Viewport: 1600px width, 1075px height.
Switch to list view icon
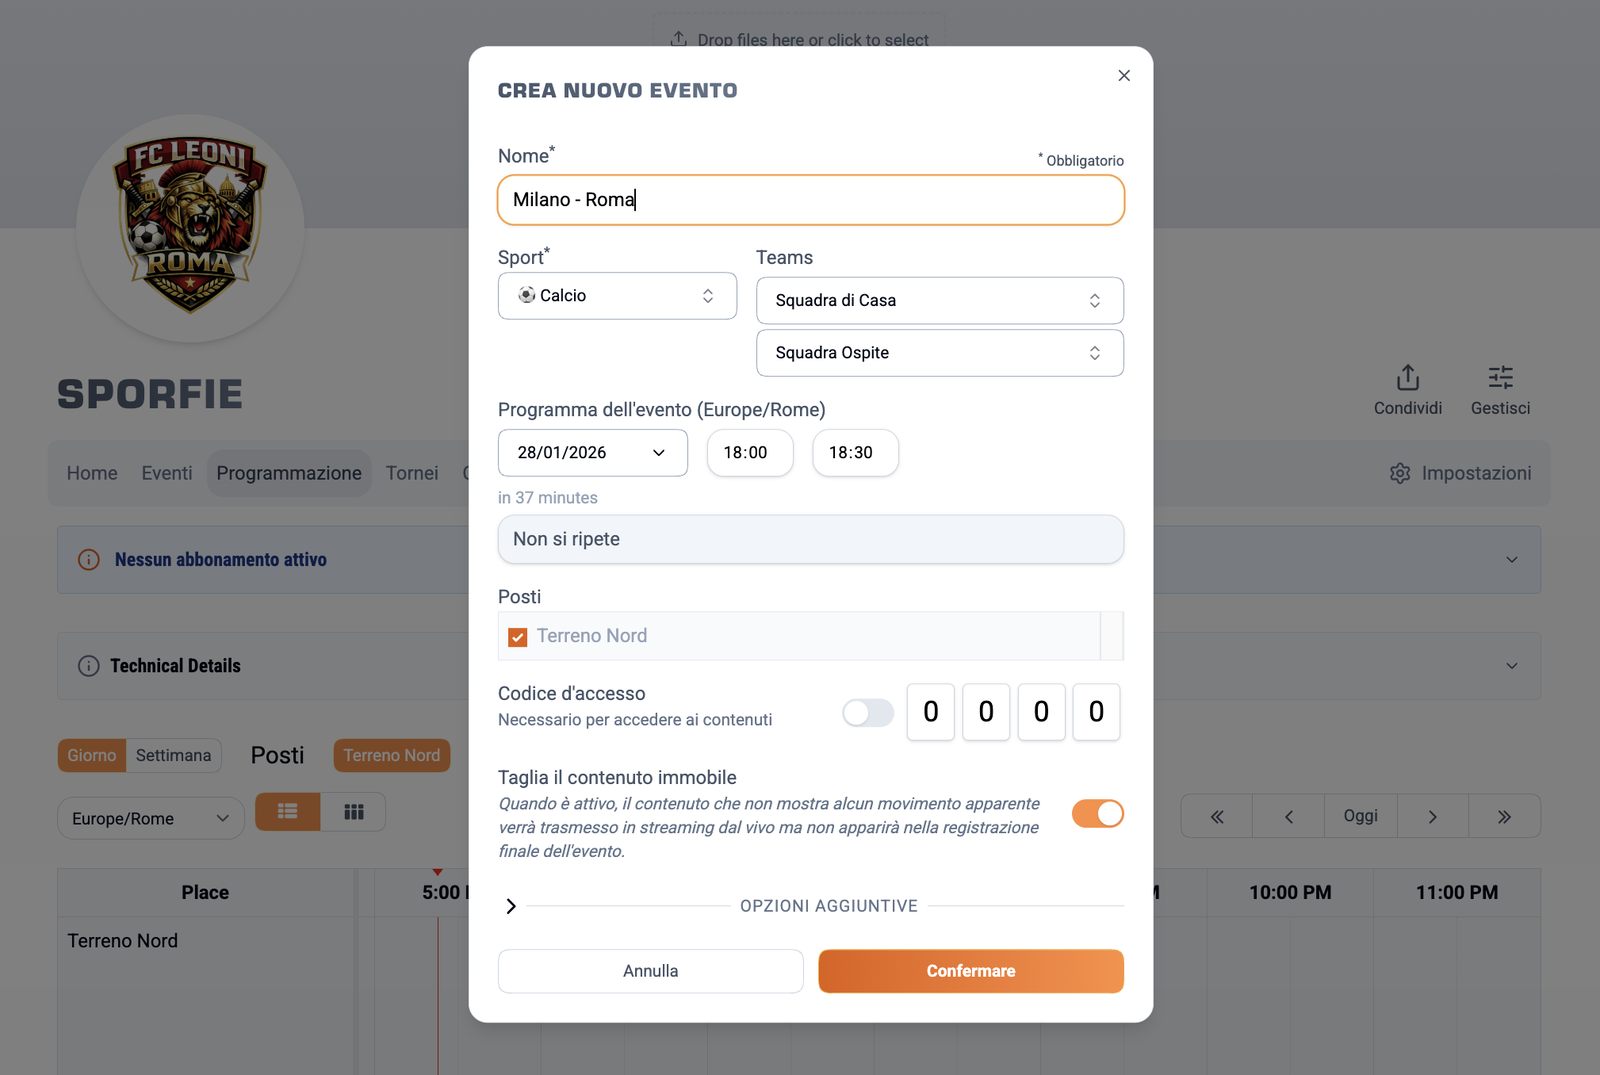[x=288, y=812]
